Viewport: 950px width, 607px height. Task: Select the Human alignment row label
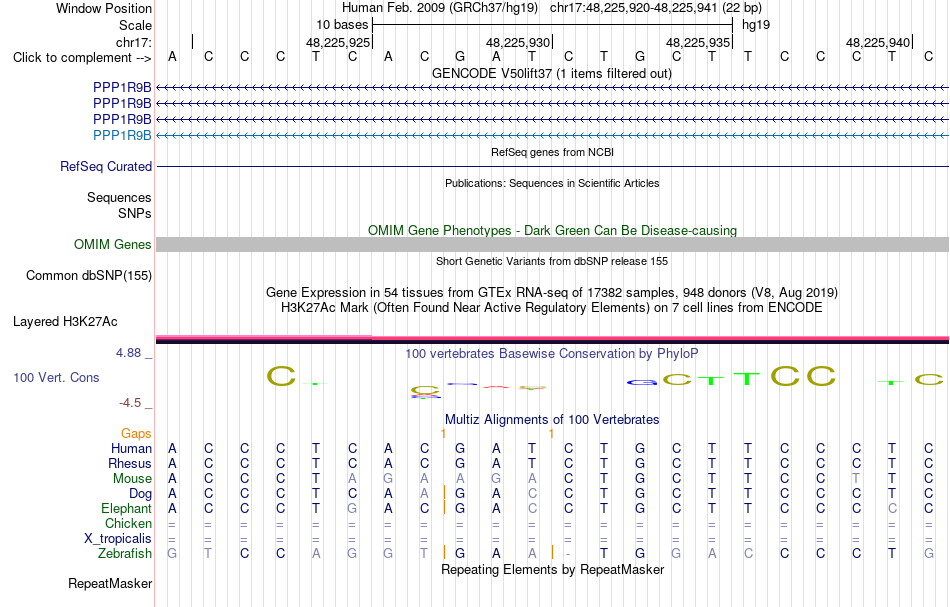pos(131,448)
